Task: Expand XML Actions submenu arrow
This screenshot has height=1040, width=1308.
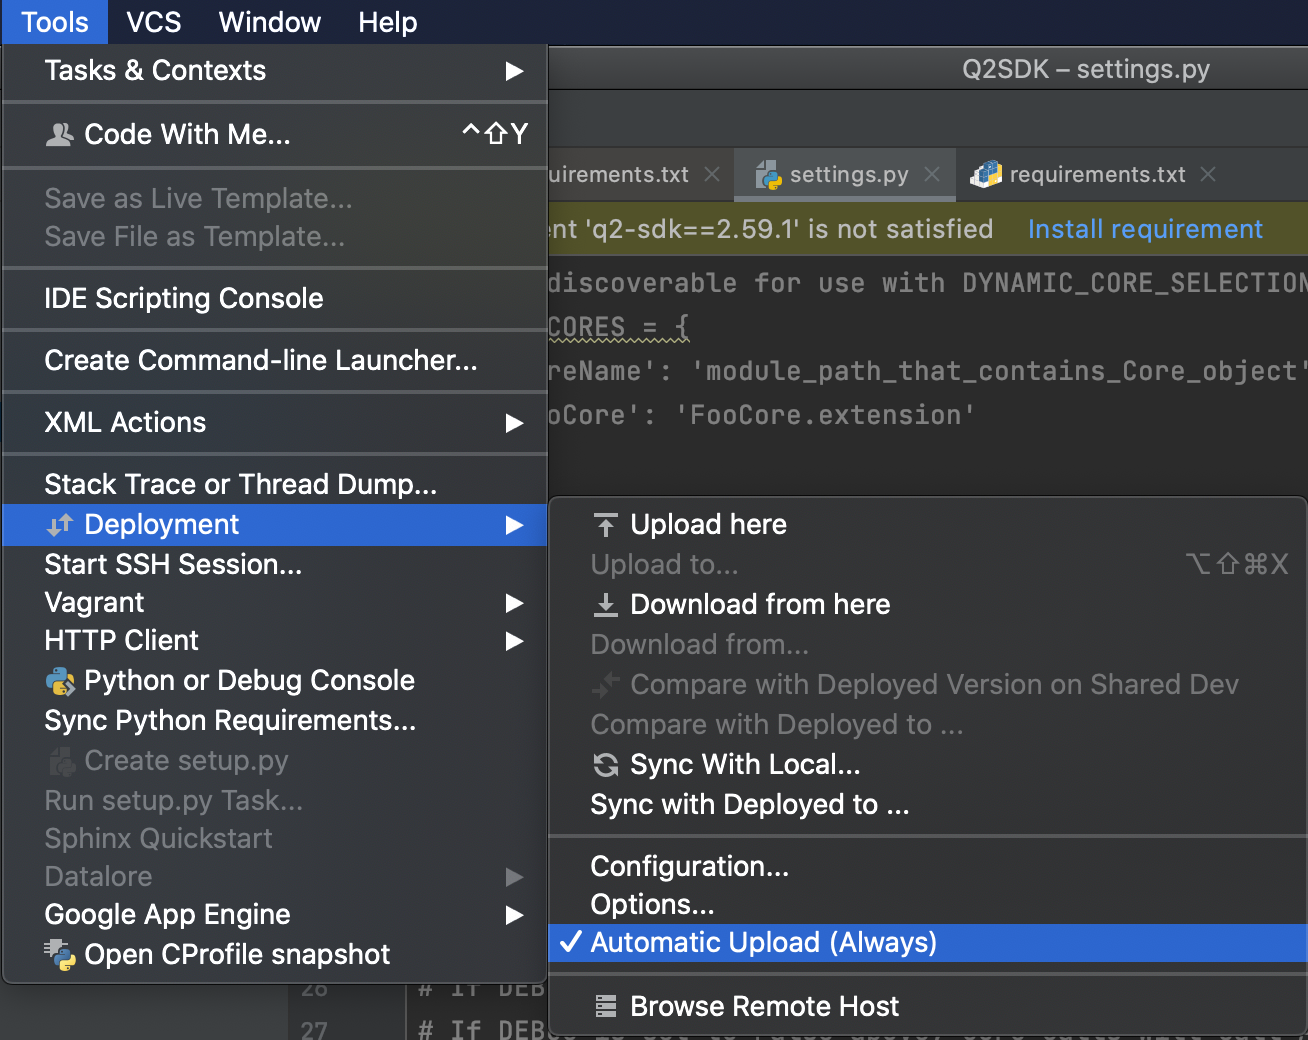Action: tap(514, 423)
